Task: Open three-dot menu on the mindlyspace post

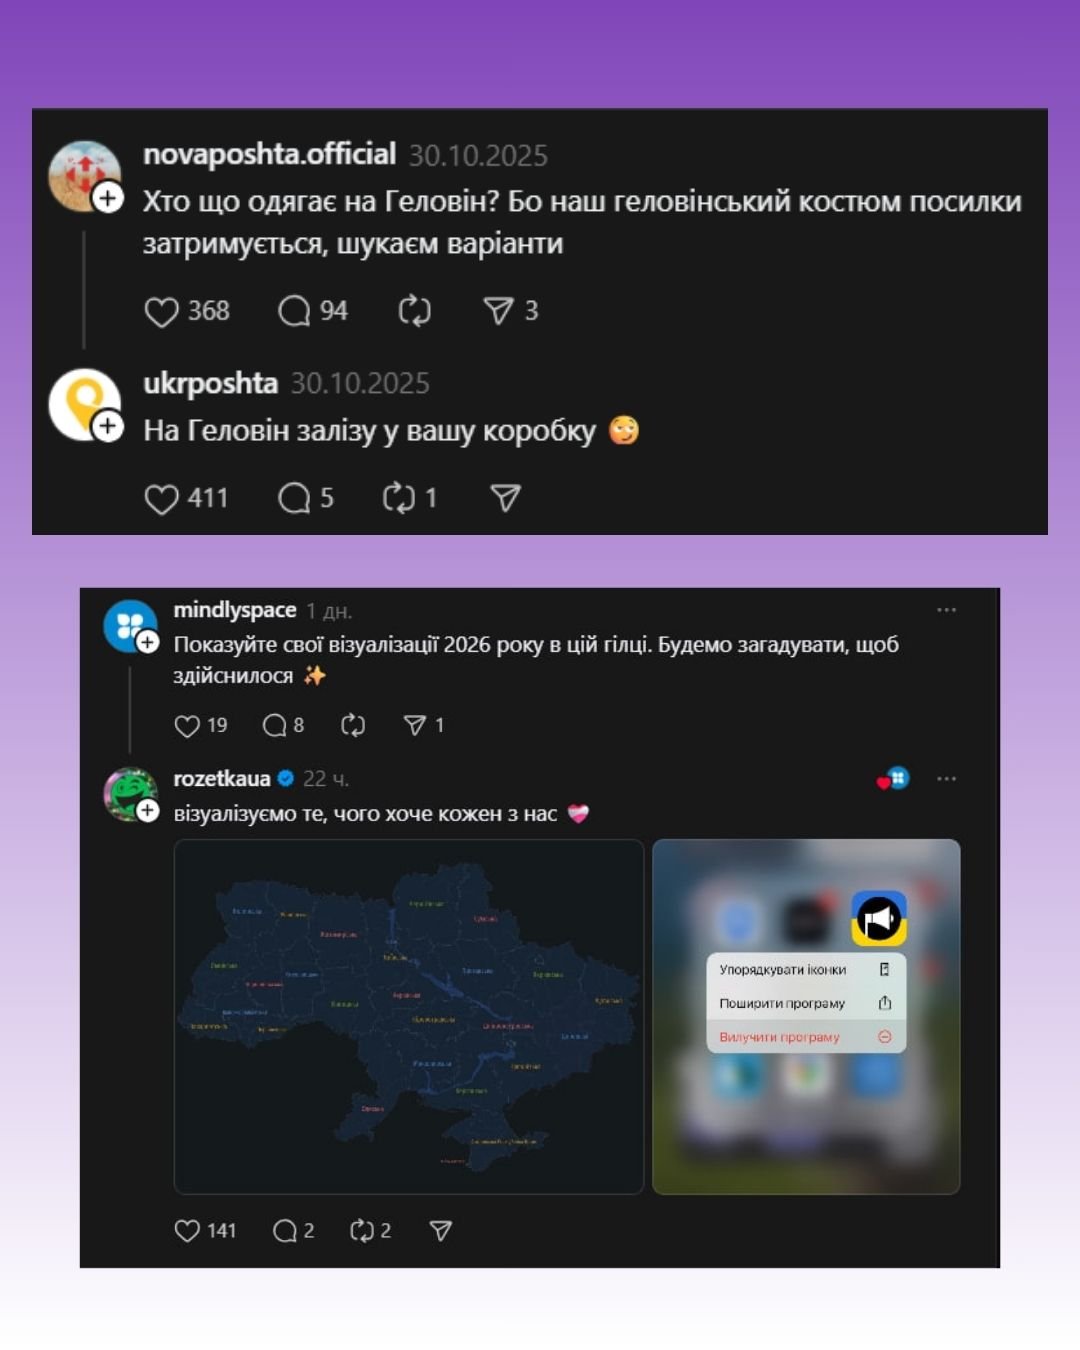Action: pyautogui.click(x=946, y=610)
